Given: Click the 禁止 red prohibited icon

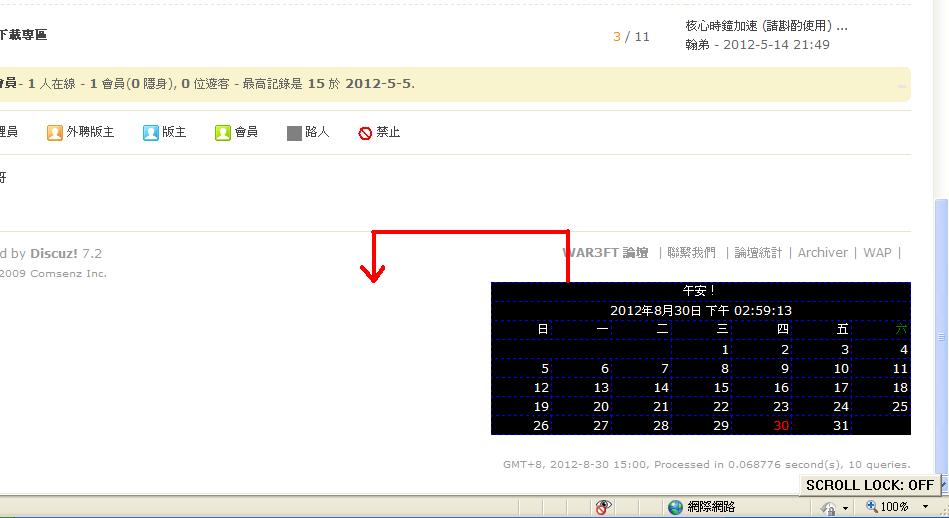Looking at the screenshot, I should [x=365, y=133].
